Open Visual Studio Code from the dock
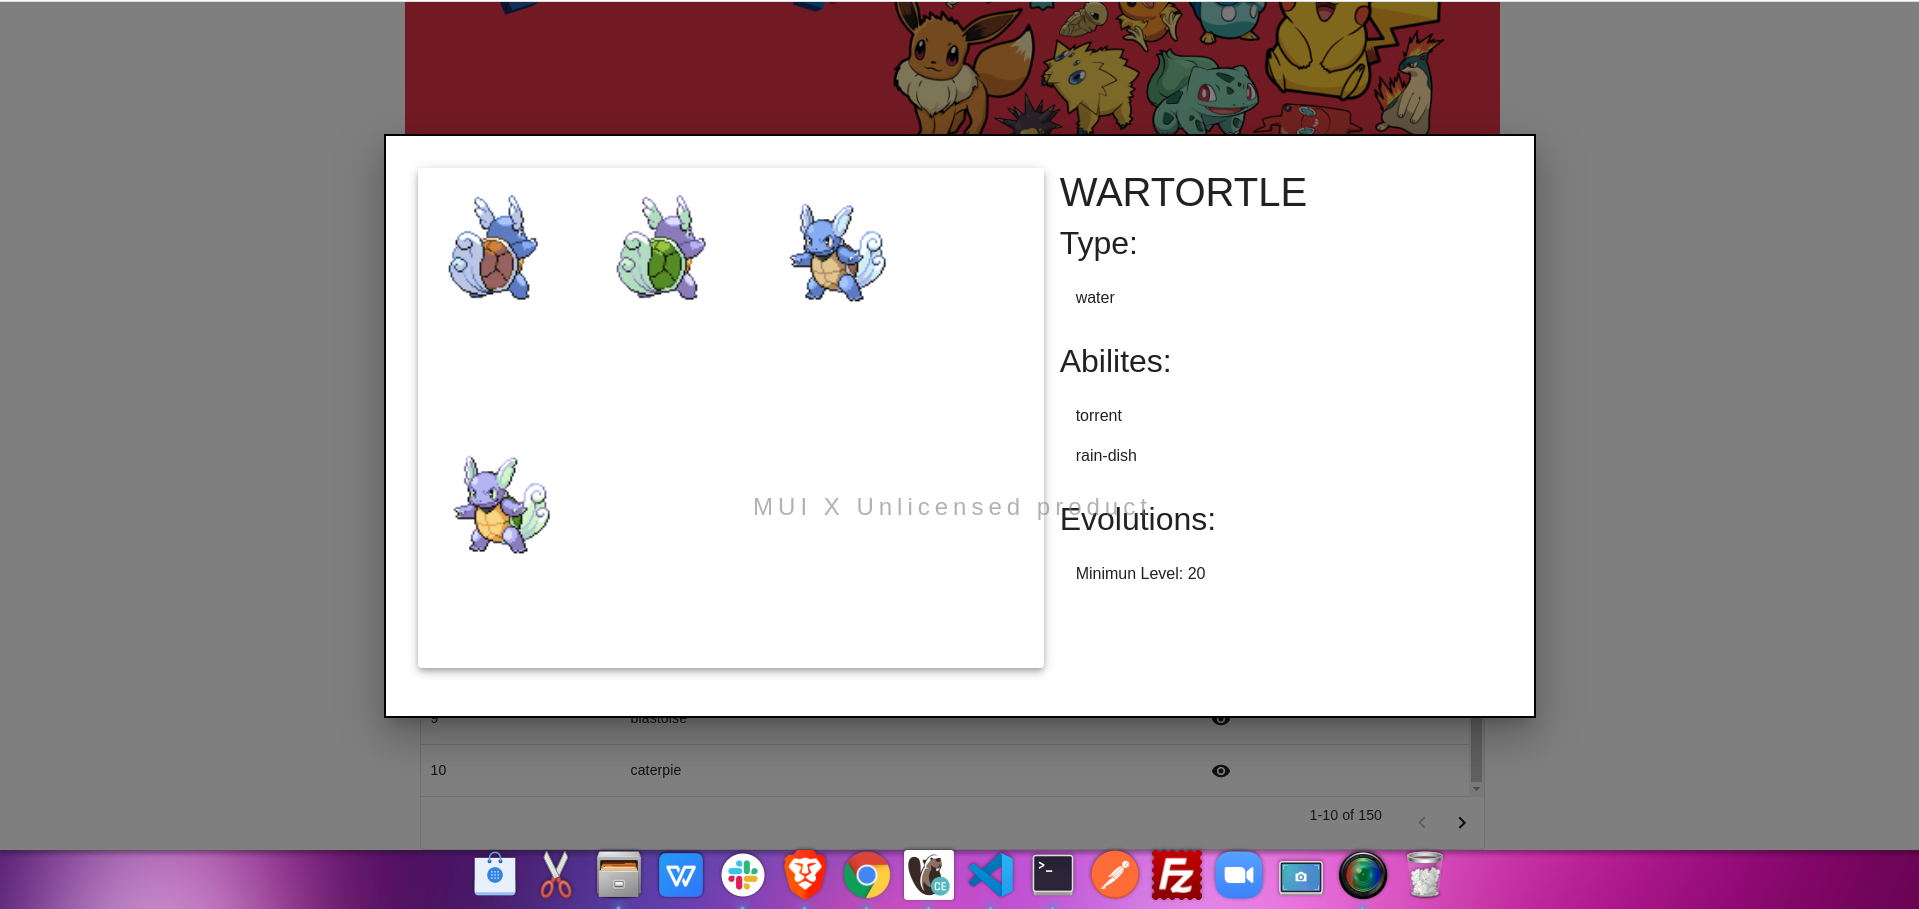This screenshot has height=909, width=1919. click(x=990, y=875)
